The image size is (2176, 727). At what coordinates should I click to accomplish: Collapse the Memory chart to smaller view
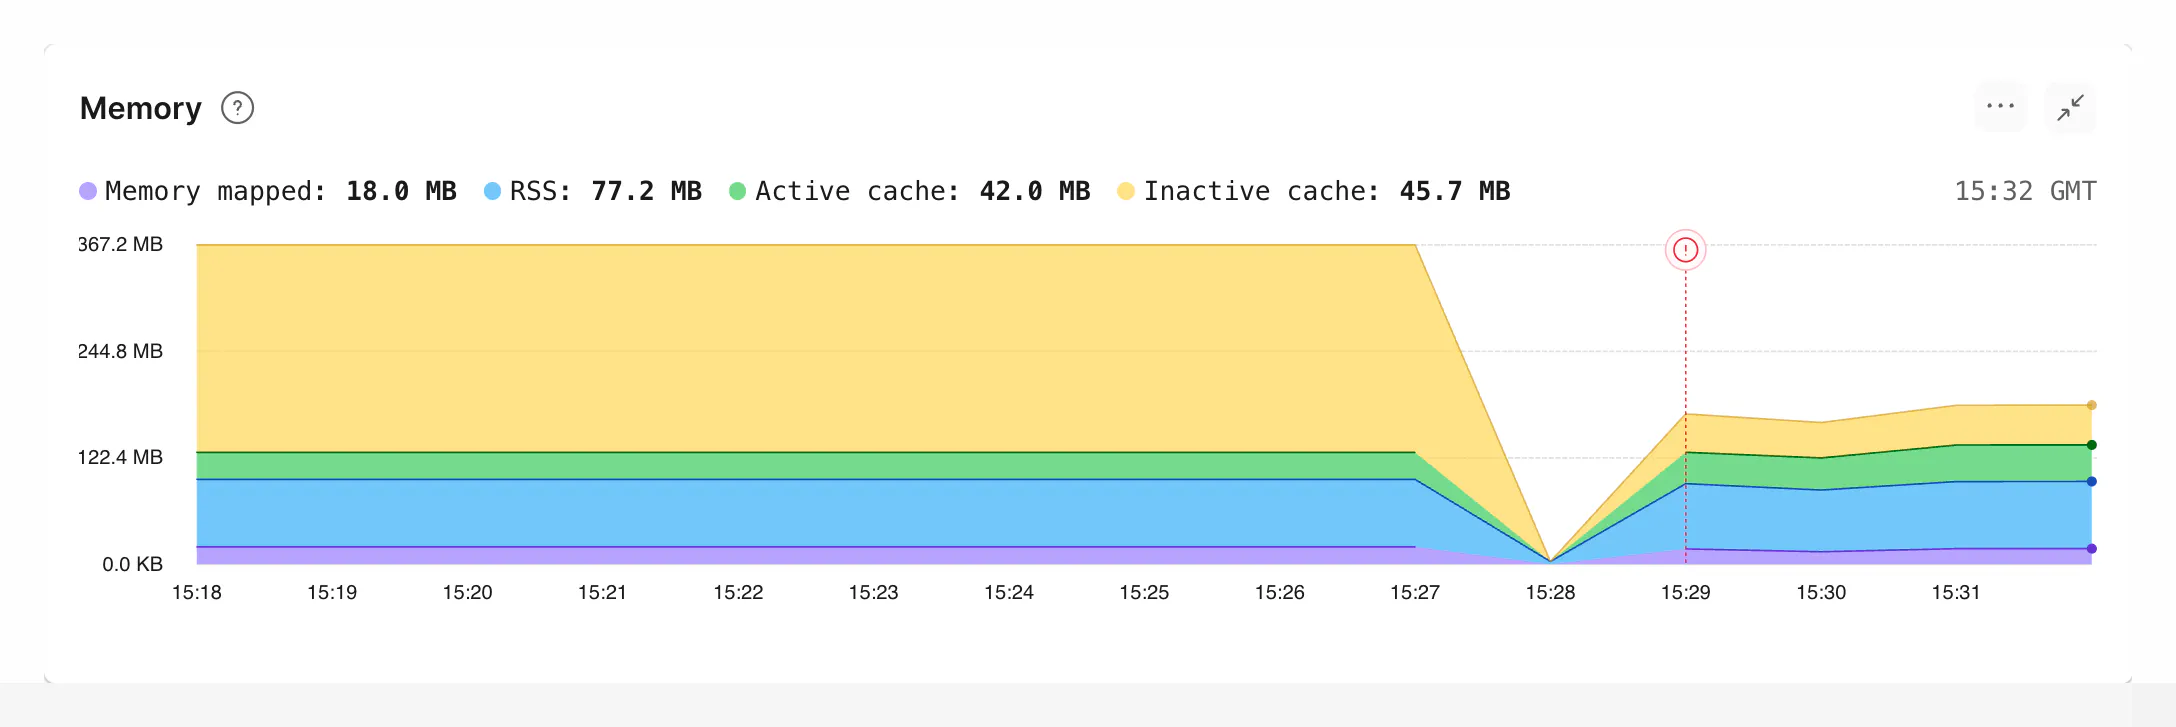pos(2069,107)
